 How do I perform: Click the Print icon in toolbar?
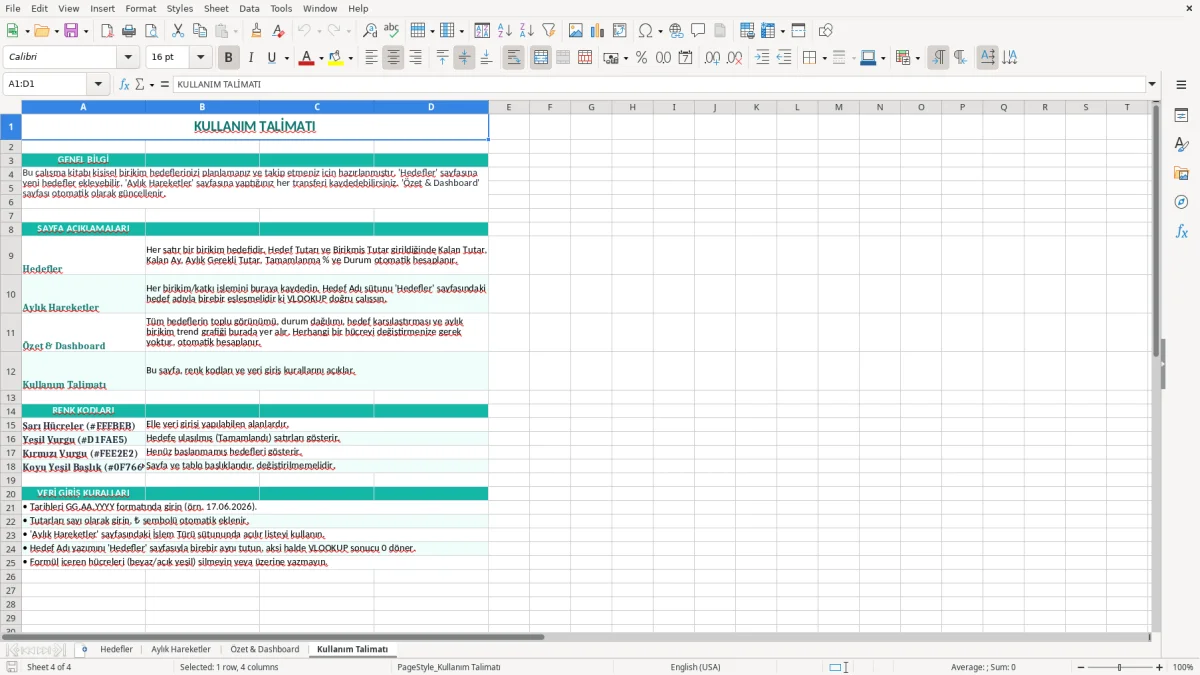(129, 31)
